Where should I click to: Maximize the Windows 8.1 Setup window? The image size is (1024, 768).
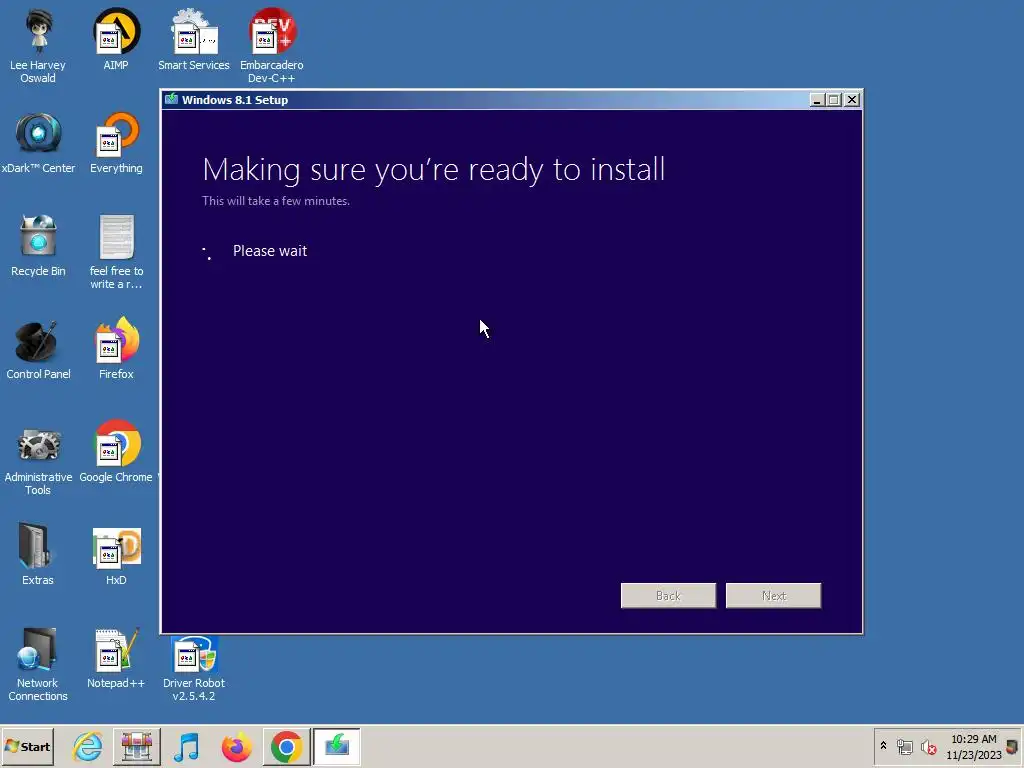[x=834, y=100]
